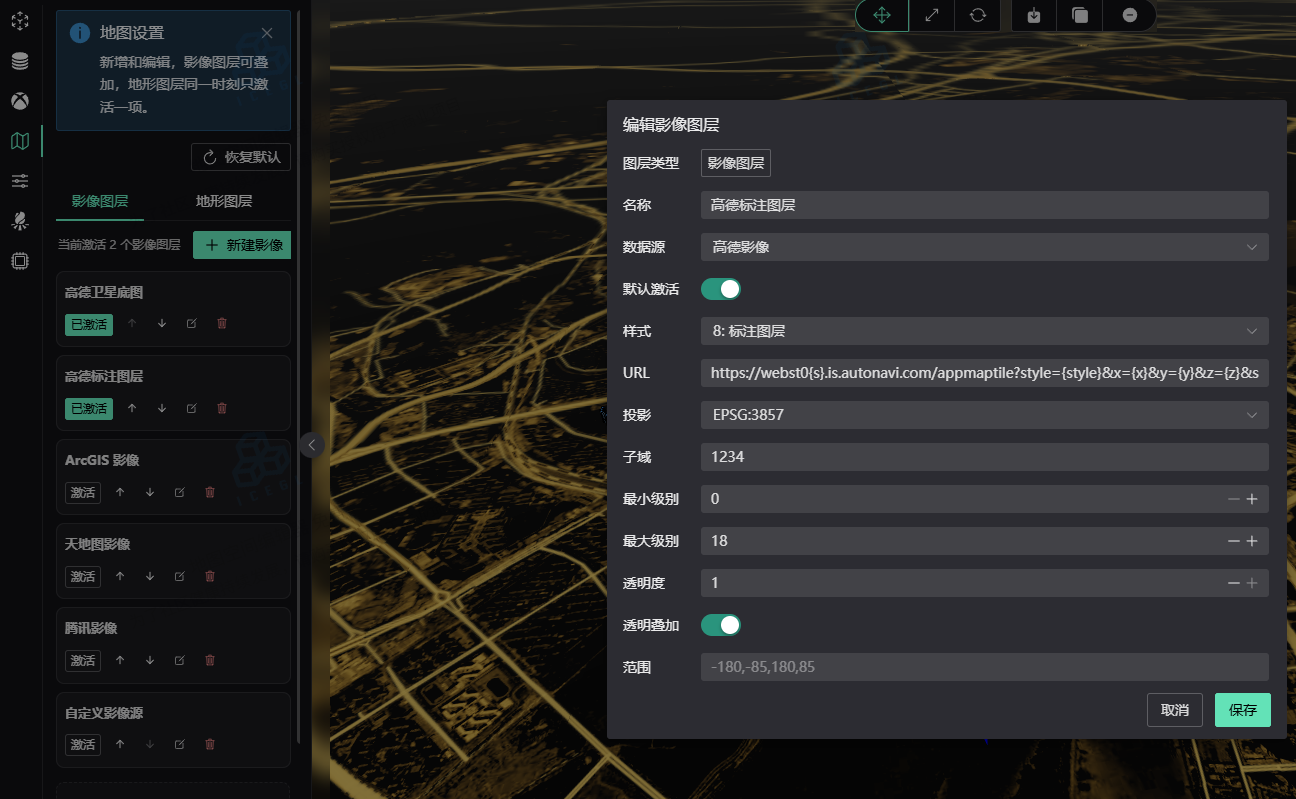Toggle 已激活 state of 高德标注图层

(89, 407)
